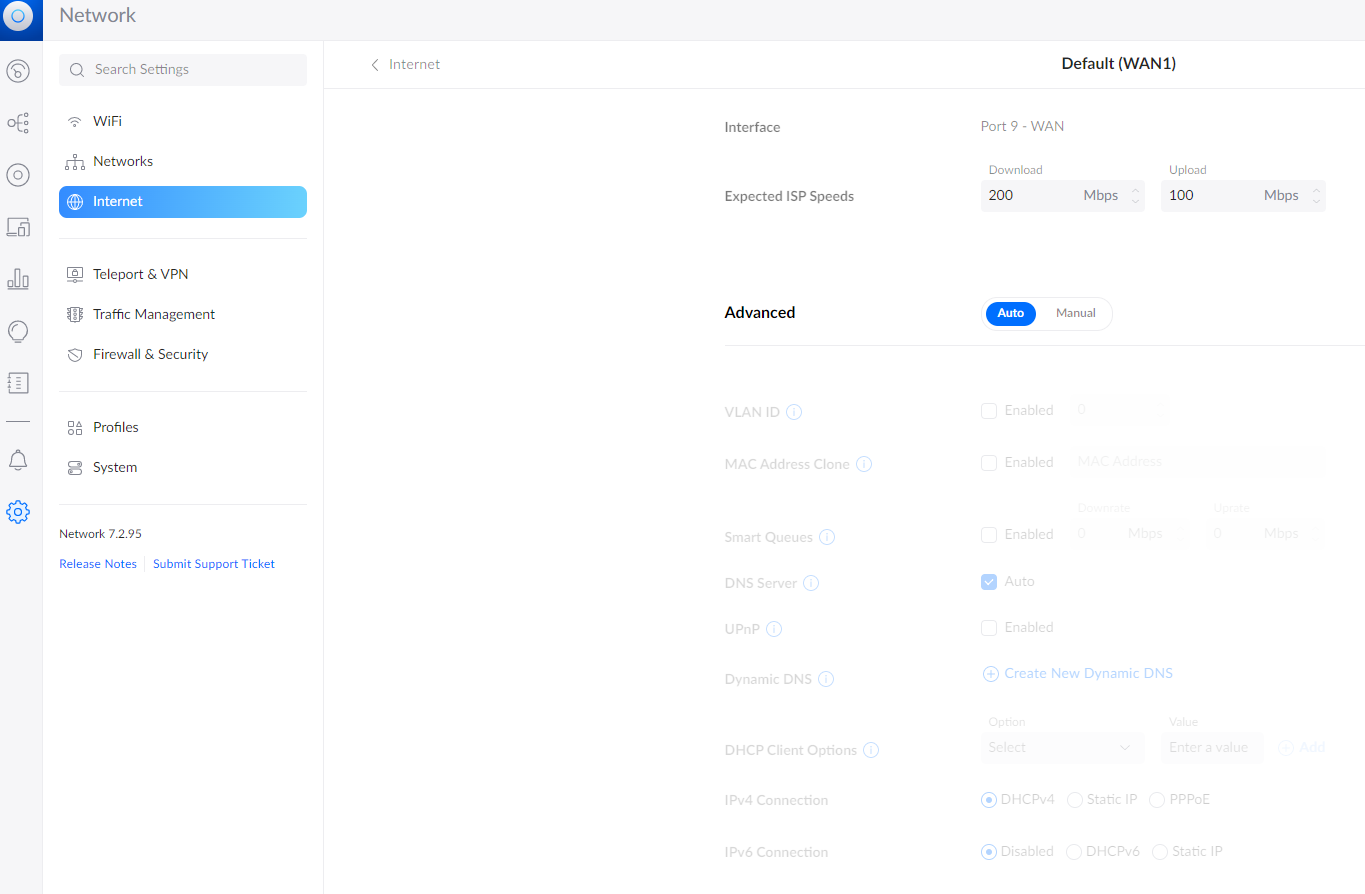The height and width of the screenshot is (894, 1365).
Task: Click the Dashboard icon in left rail
Action: [18, 71]
